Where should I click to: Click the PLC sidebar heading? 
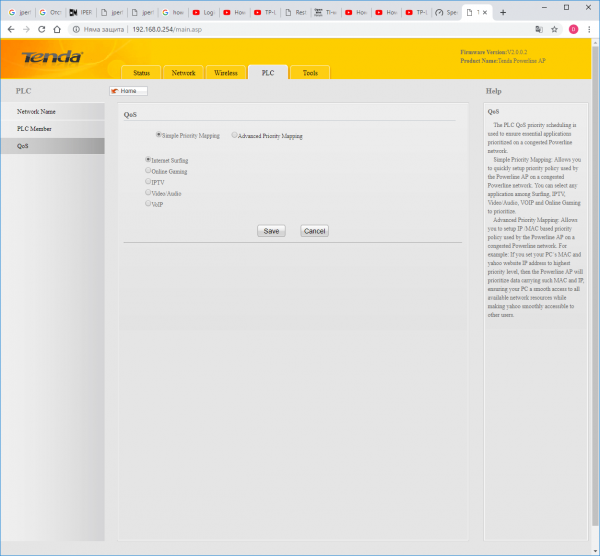tap(23, 91)
